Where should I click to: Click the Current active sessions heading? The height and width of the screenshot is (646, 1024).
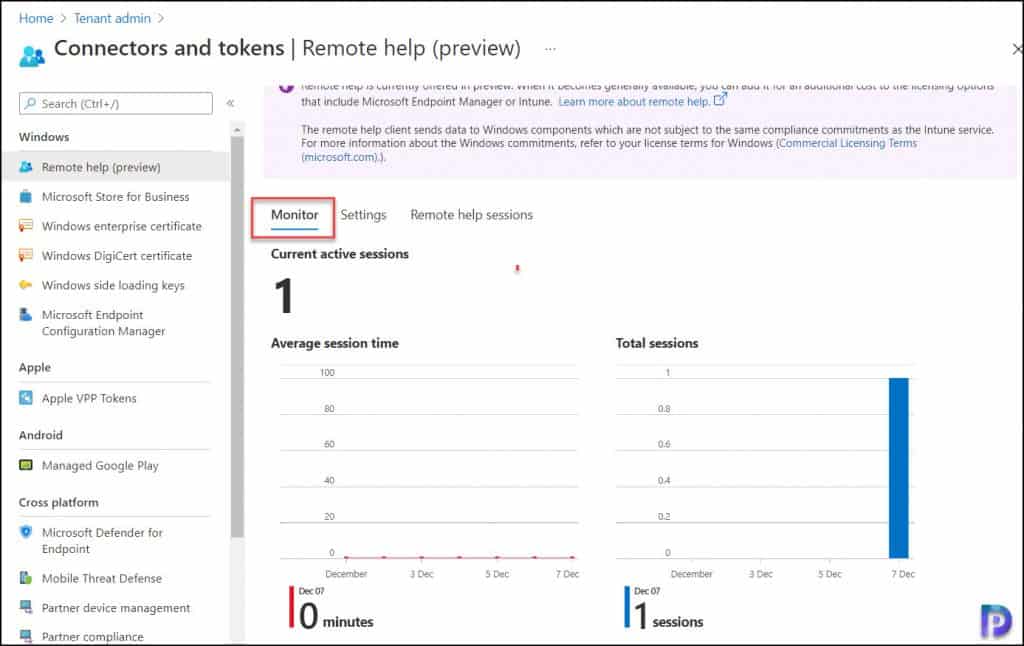340,254
